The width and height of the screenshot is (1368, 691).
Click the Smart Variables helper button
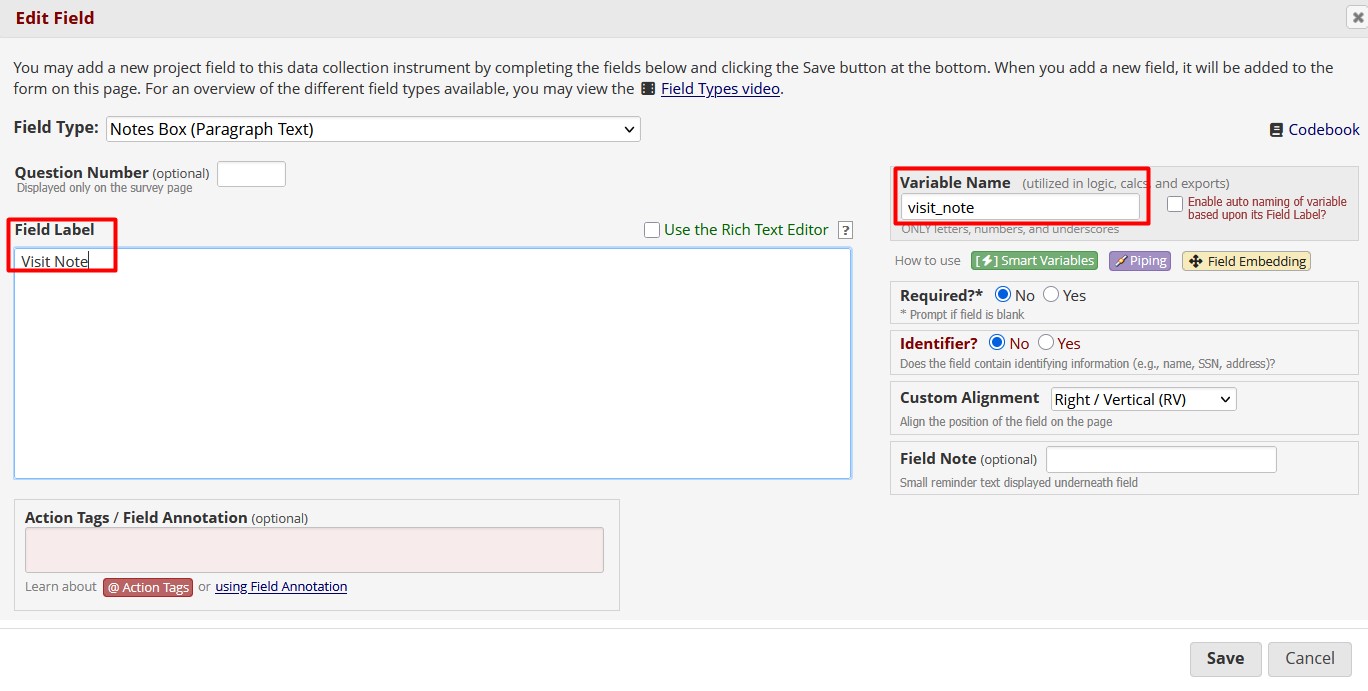pyautogui.click(x=1034, y=260)
